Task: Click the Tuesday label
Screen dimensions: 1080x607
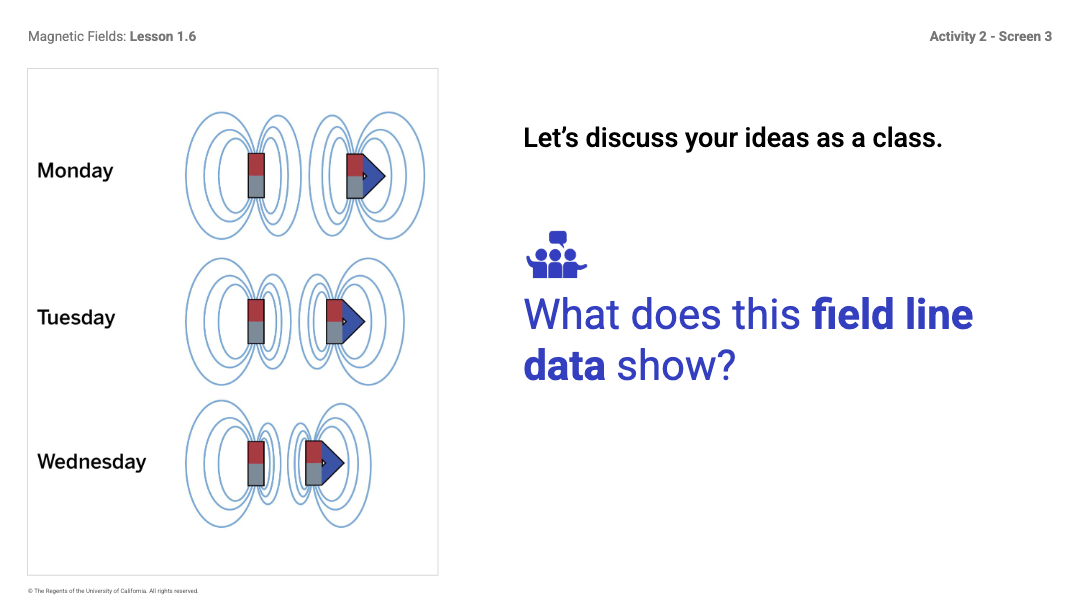Action: click(x=76, y=318)
